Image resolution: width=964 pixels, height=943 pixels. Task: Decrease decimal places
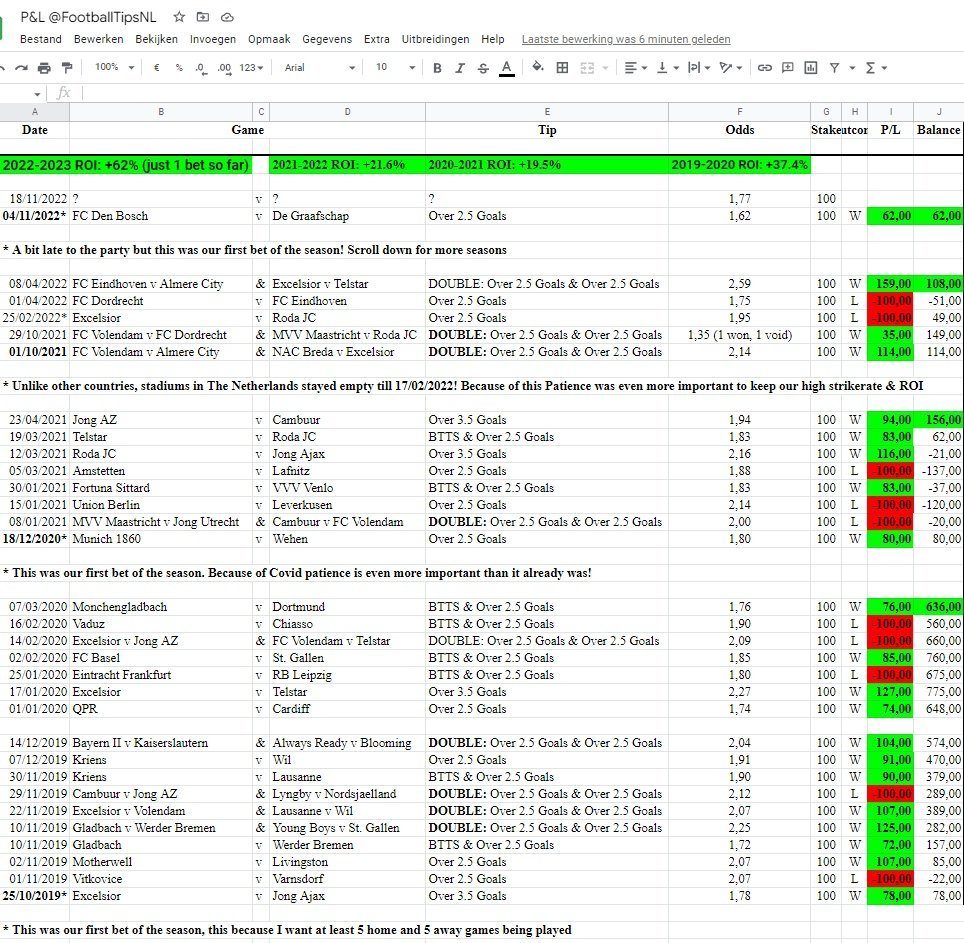click(x=201, y=68)
